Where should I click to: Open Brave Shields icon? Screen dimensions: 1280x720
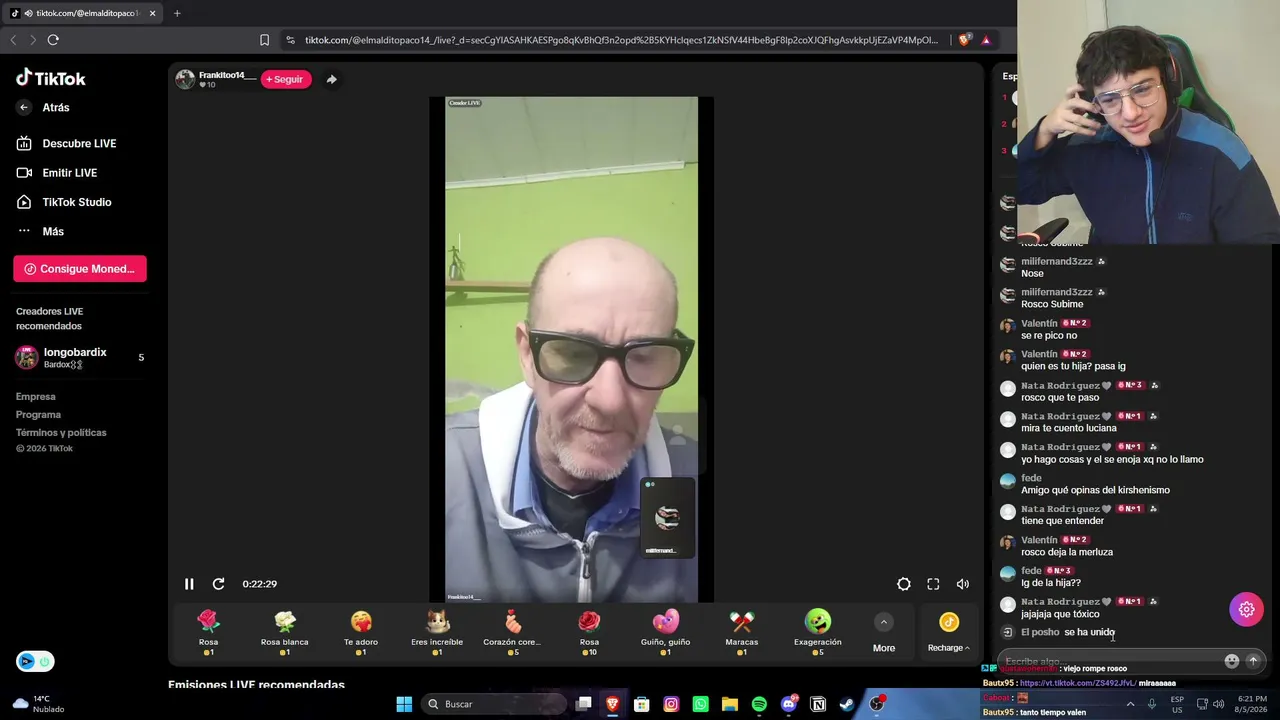pyautogui.click(x=964, y=40)
